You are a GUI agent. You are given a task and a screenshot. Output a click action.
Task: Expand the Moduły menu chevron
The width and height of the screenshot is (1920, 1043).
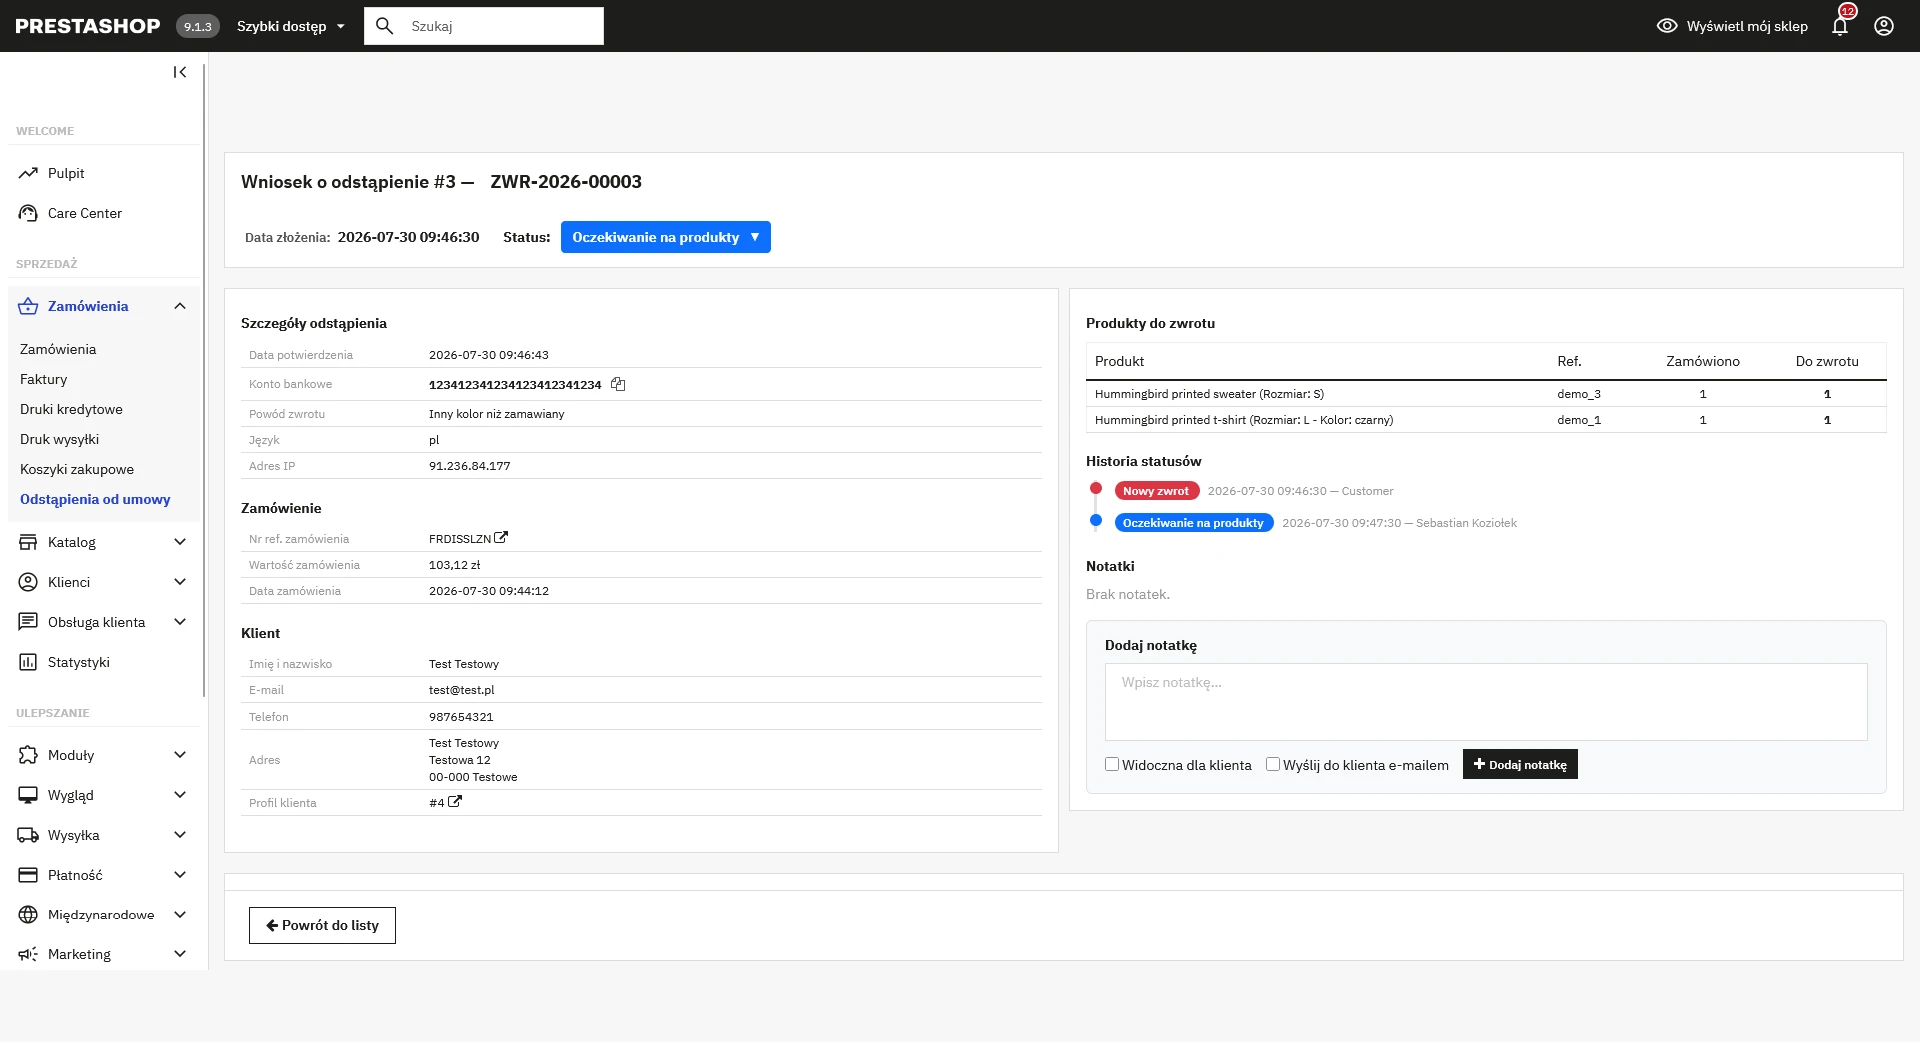click(x=180, y=755)
